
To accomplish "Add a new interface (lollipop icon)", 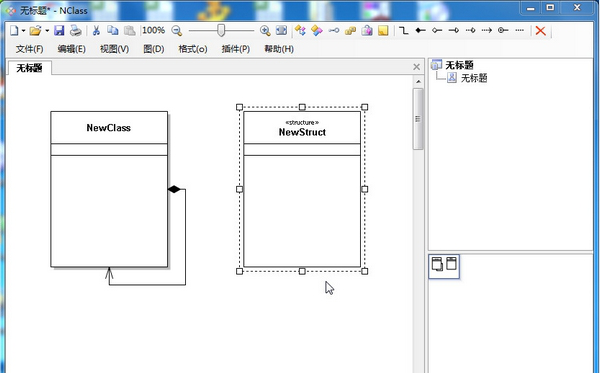I will 334,30.
